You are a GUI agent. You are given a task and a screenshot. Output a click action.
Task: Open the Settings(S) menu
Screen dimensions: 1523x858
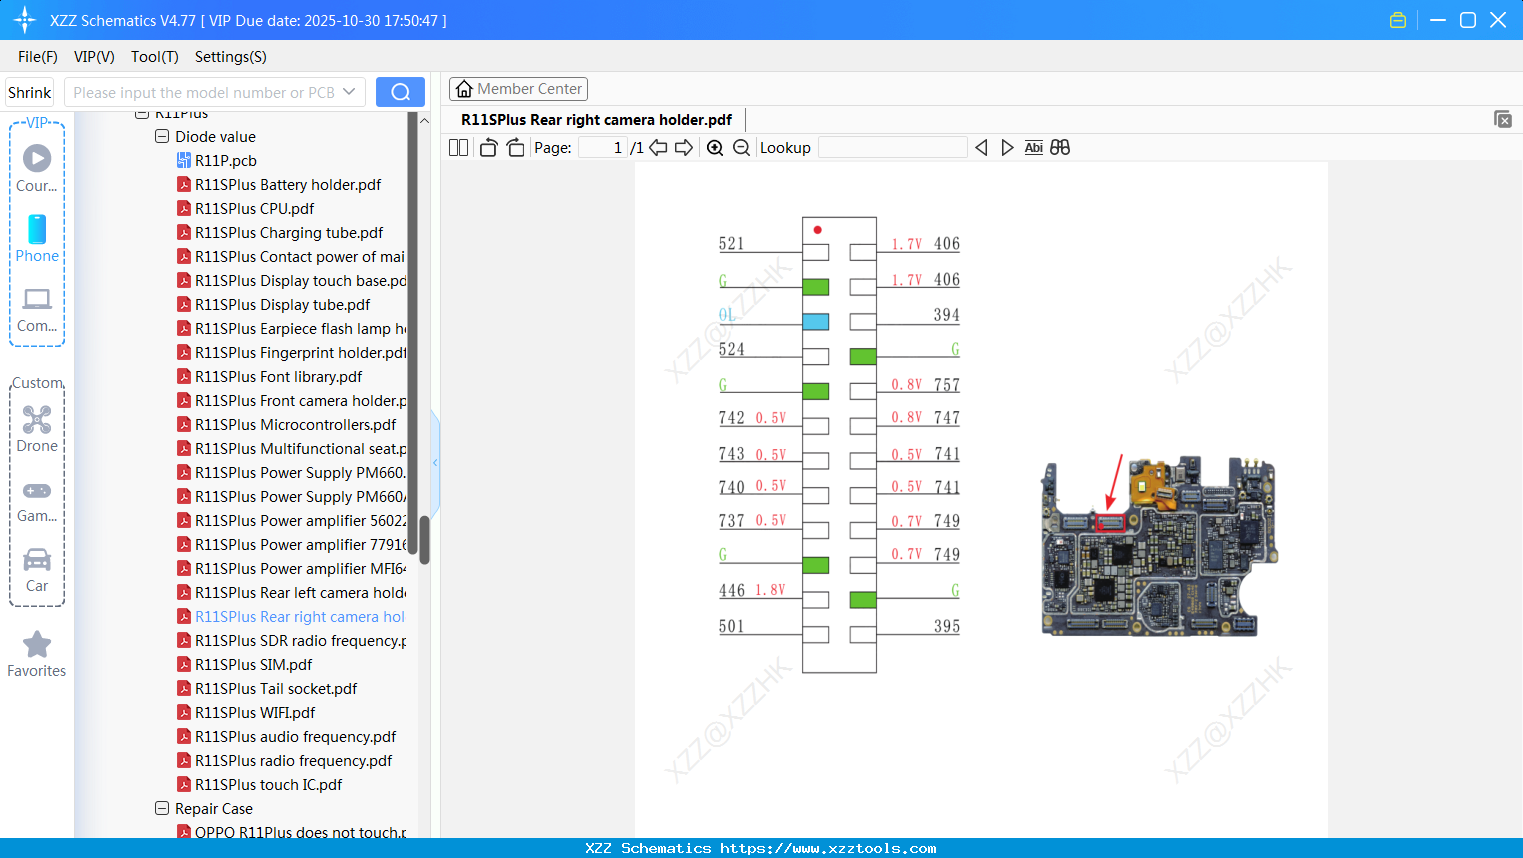coord(230,57)
